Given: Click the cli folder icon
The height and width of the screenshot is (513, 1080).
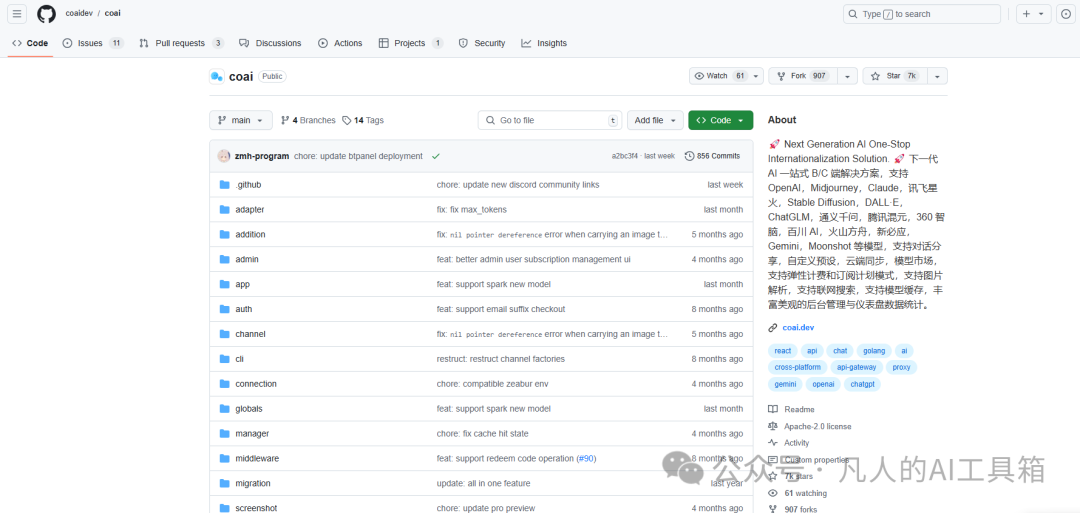Looking at the screenshot, I should 224,359.
